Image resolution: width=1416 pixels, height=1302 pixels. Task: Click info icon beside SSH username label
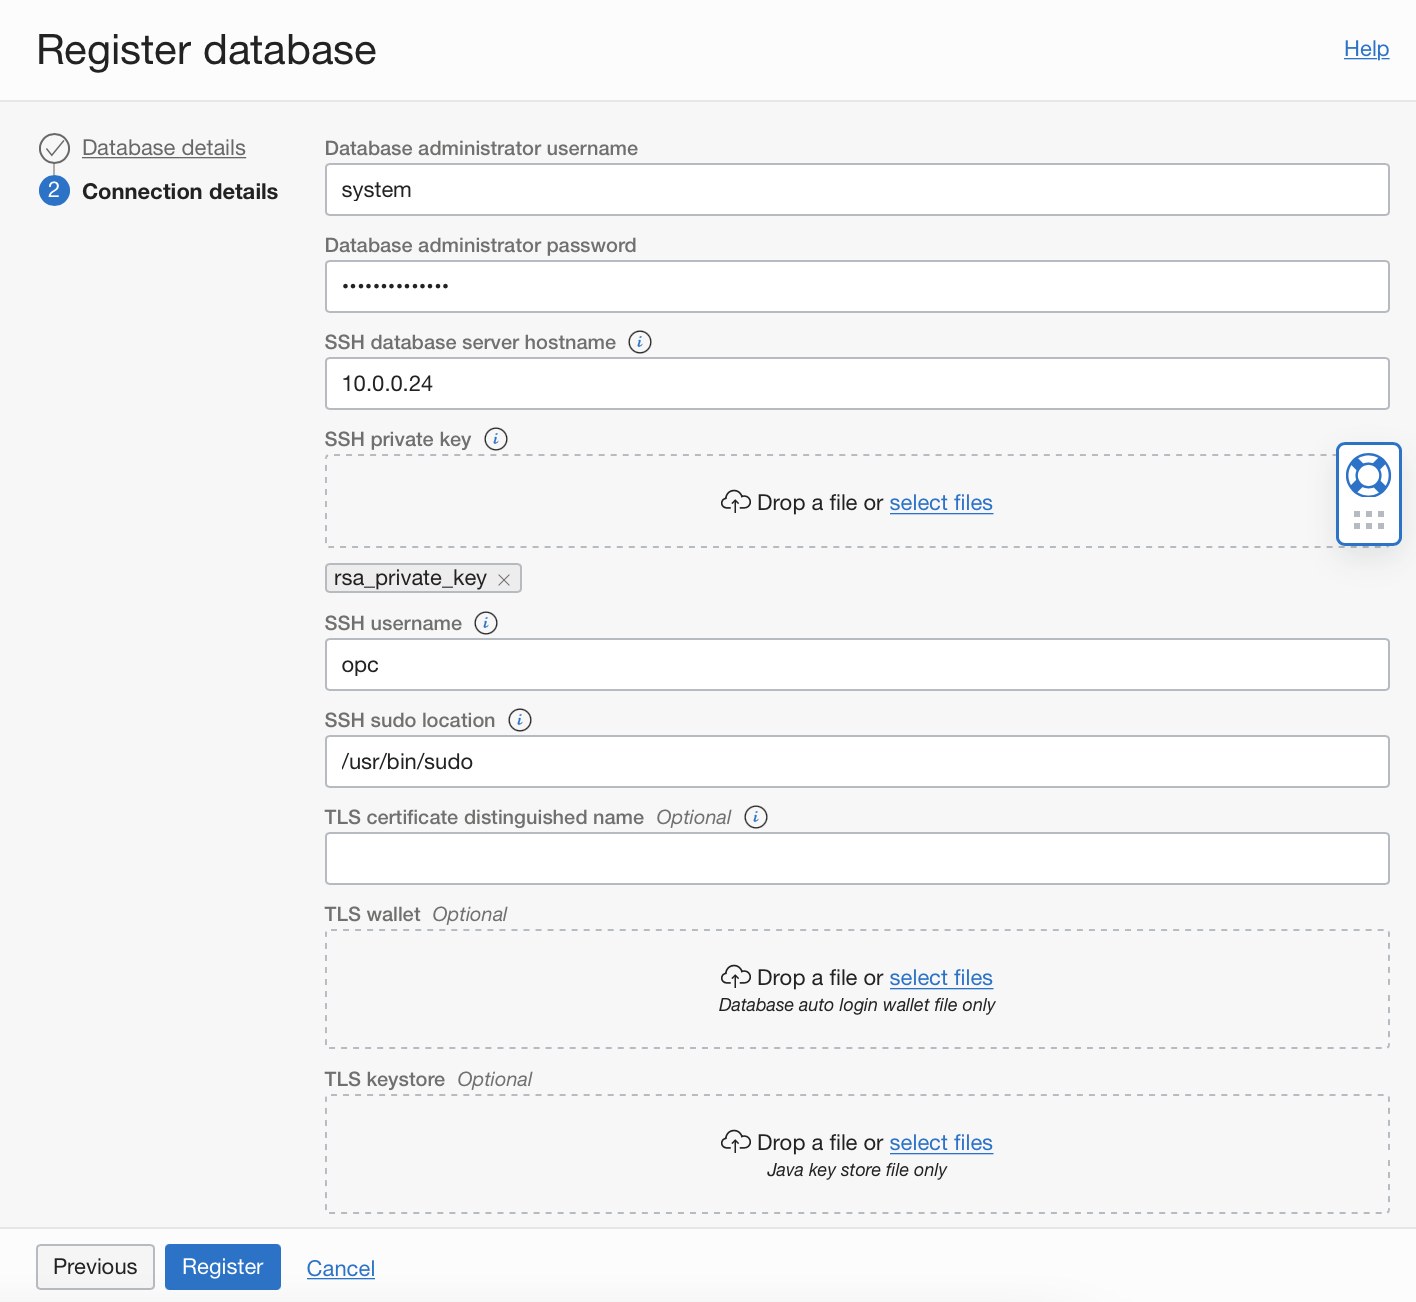pos(486,623)
